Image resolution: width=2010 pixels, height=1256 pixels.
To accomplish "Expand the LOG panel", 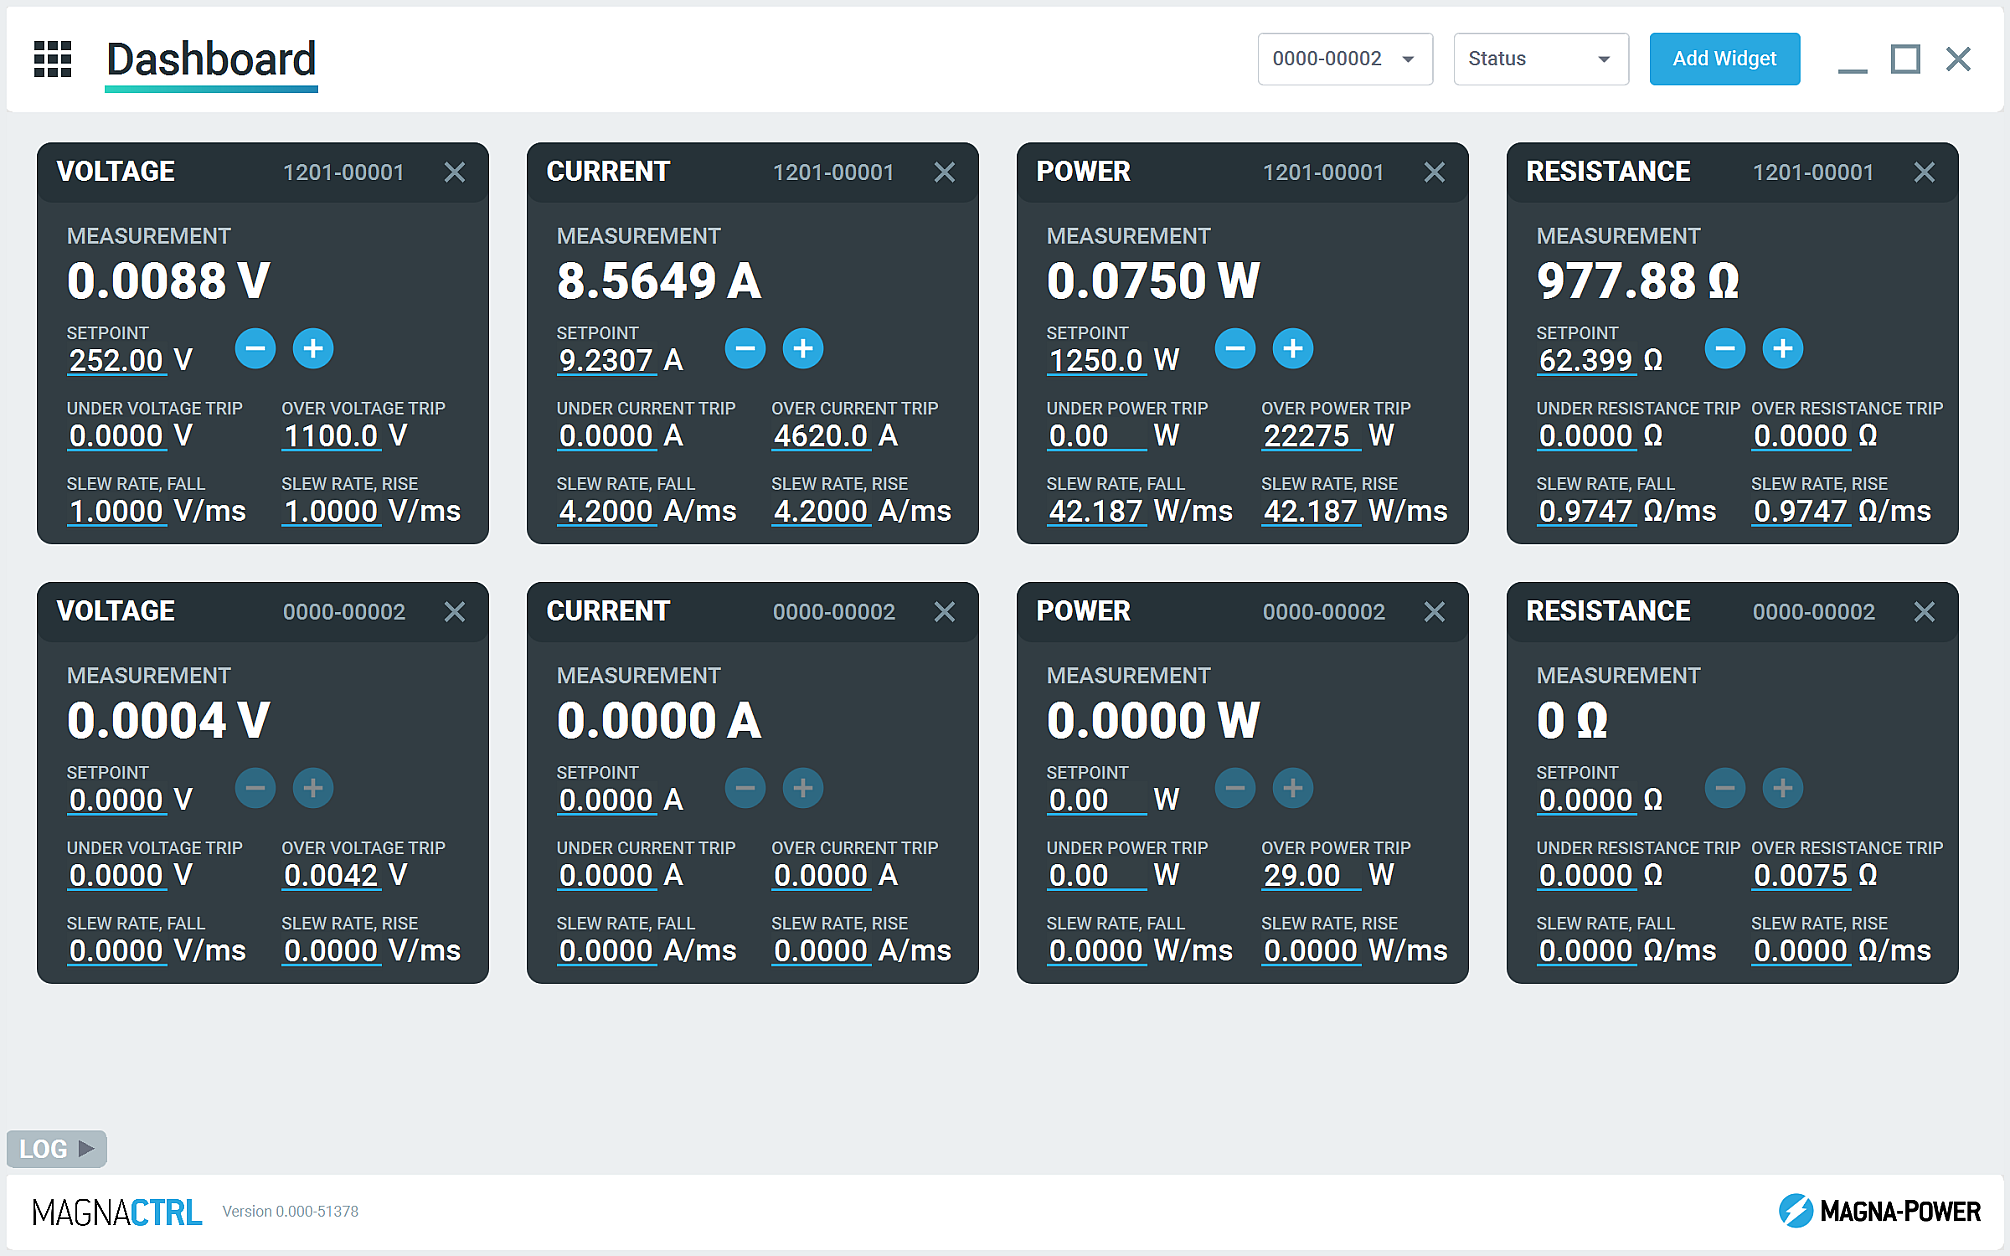I will [57, 1149].
